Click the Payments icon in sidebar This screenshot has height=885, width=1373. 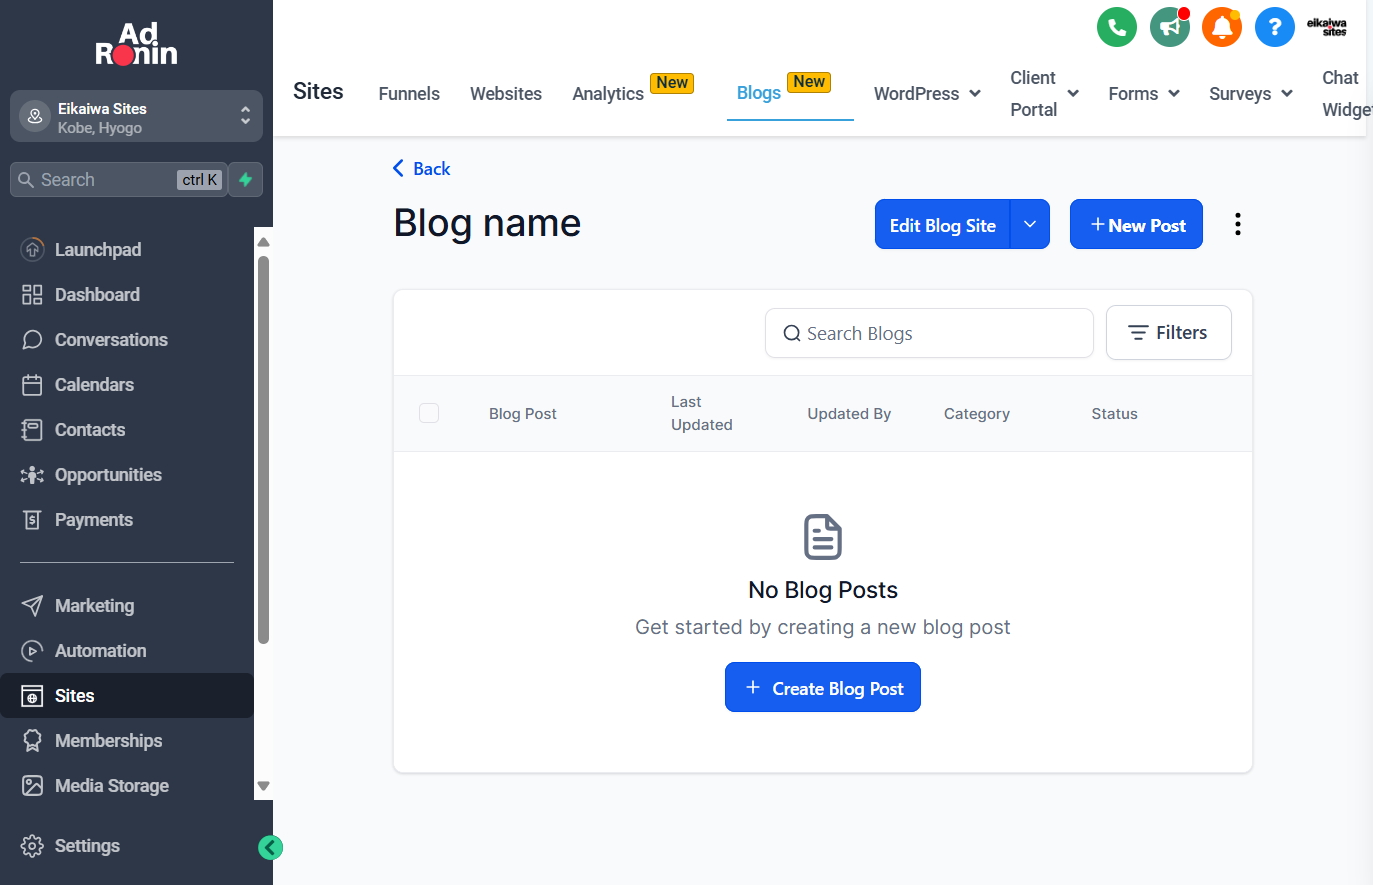pos(32,520)
